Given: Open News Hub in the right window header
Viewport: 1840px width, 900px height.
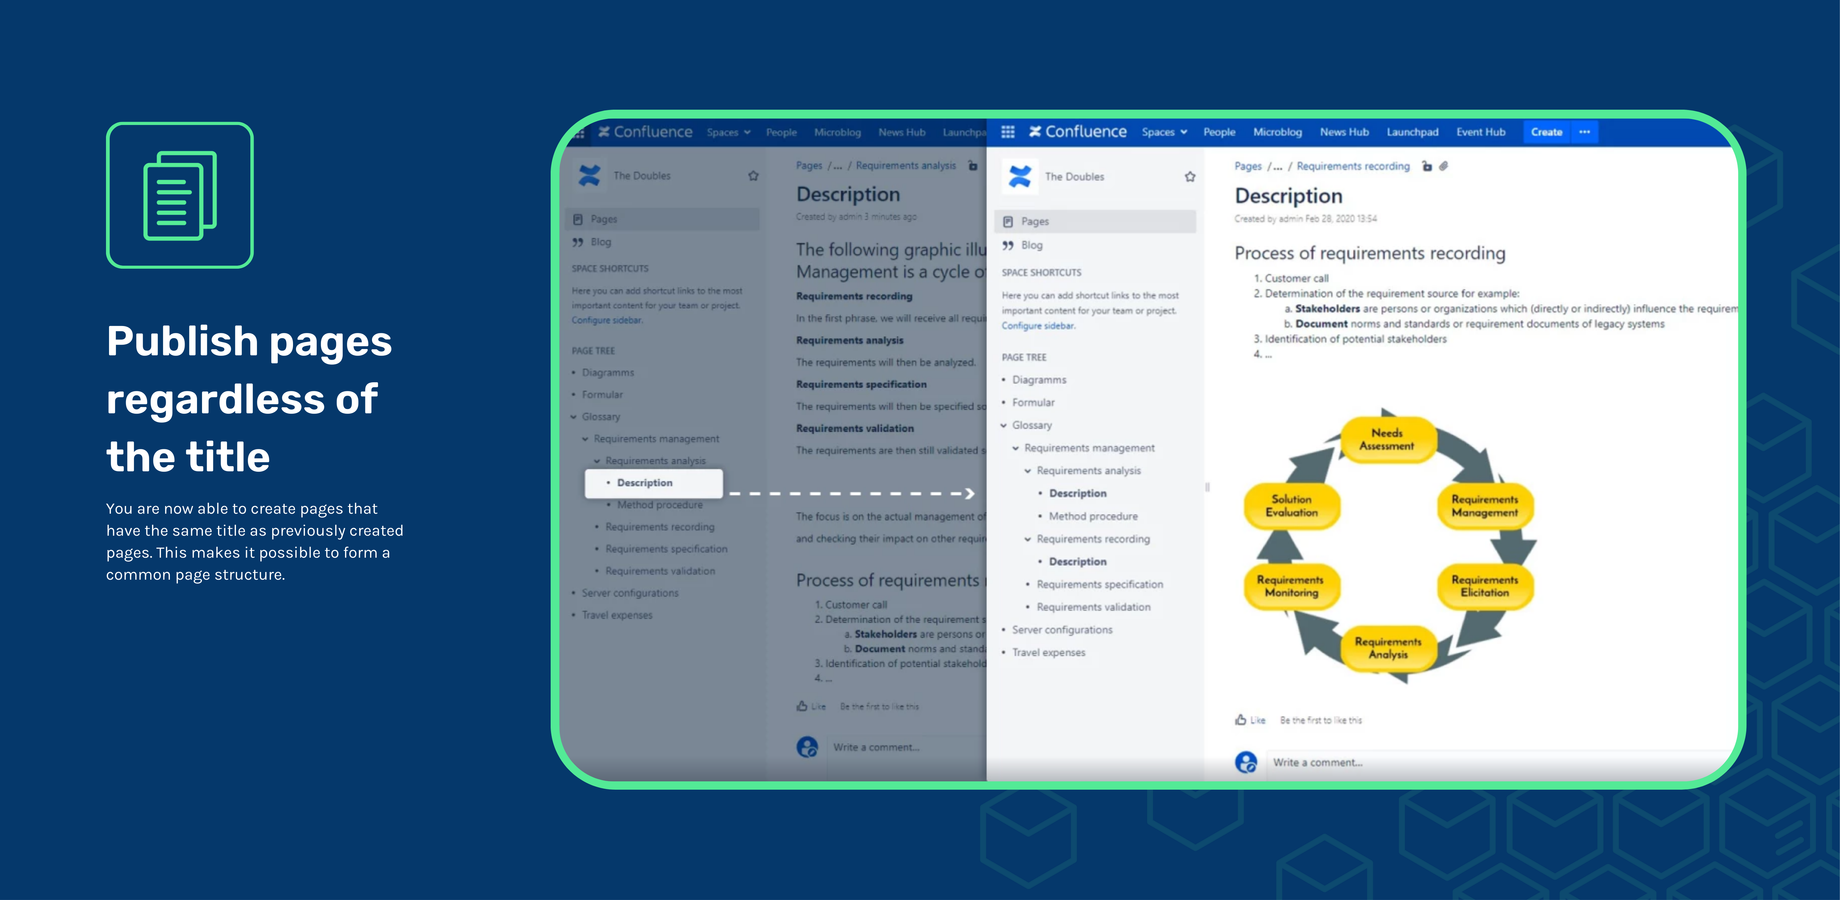Looking at the screenshot, I should pos(1344,132).
